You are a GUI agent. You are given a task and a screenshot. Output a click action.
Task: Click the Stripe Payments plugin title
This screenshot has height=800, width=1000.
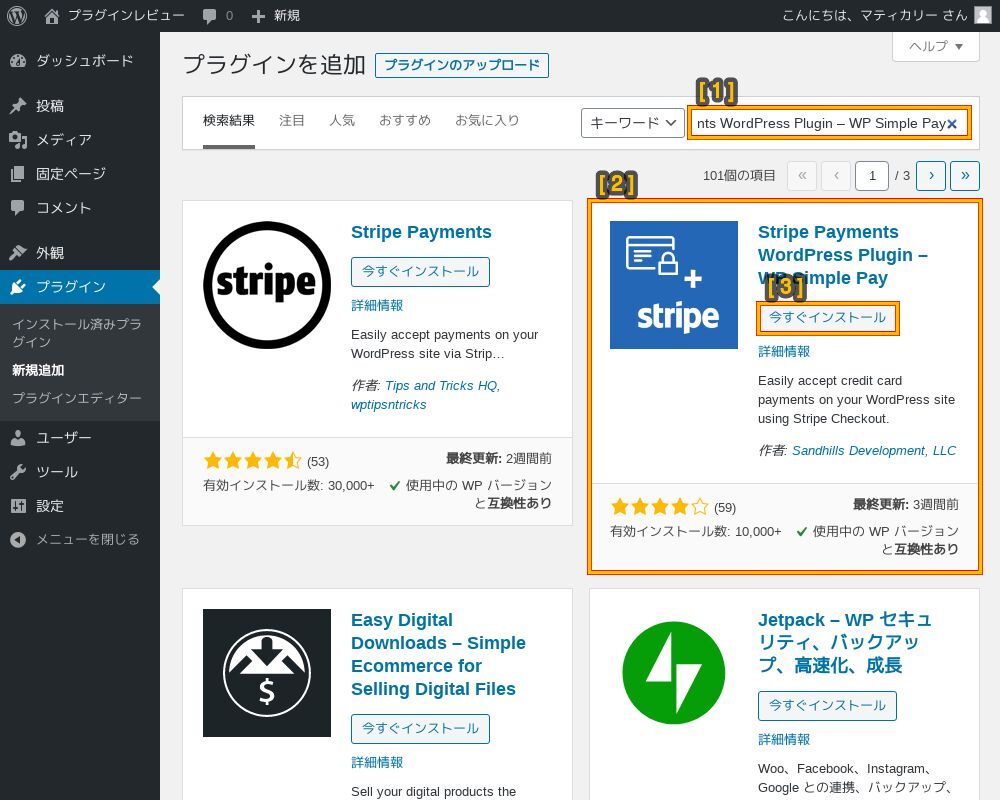click(x=421, y=232)
